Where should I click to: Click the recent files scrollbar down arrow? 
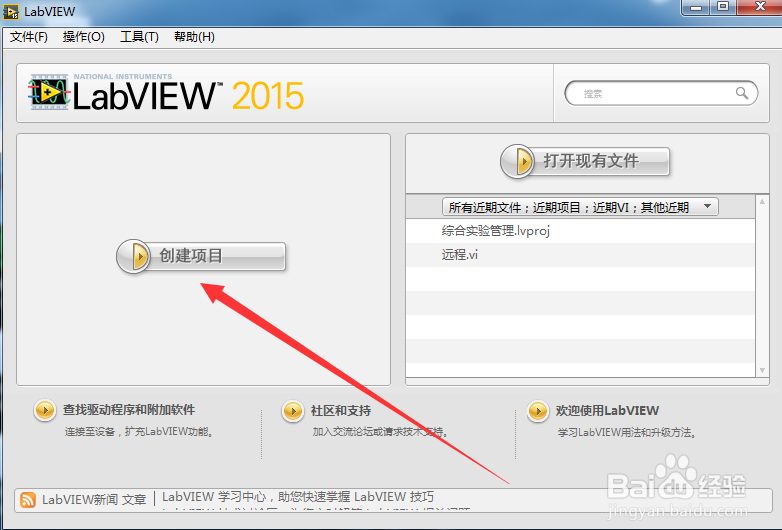pyautogui.click(x=762, y=370)
